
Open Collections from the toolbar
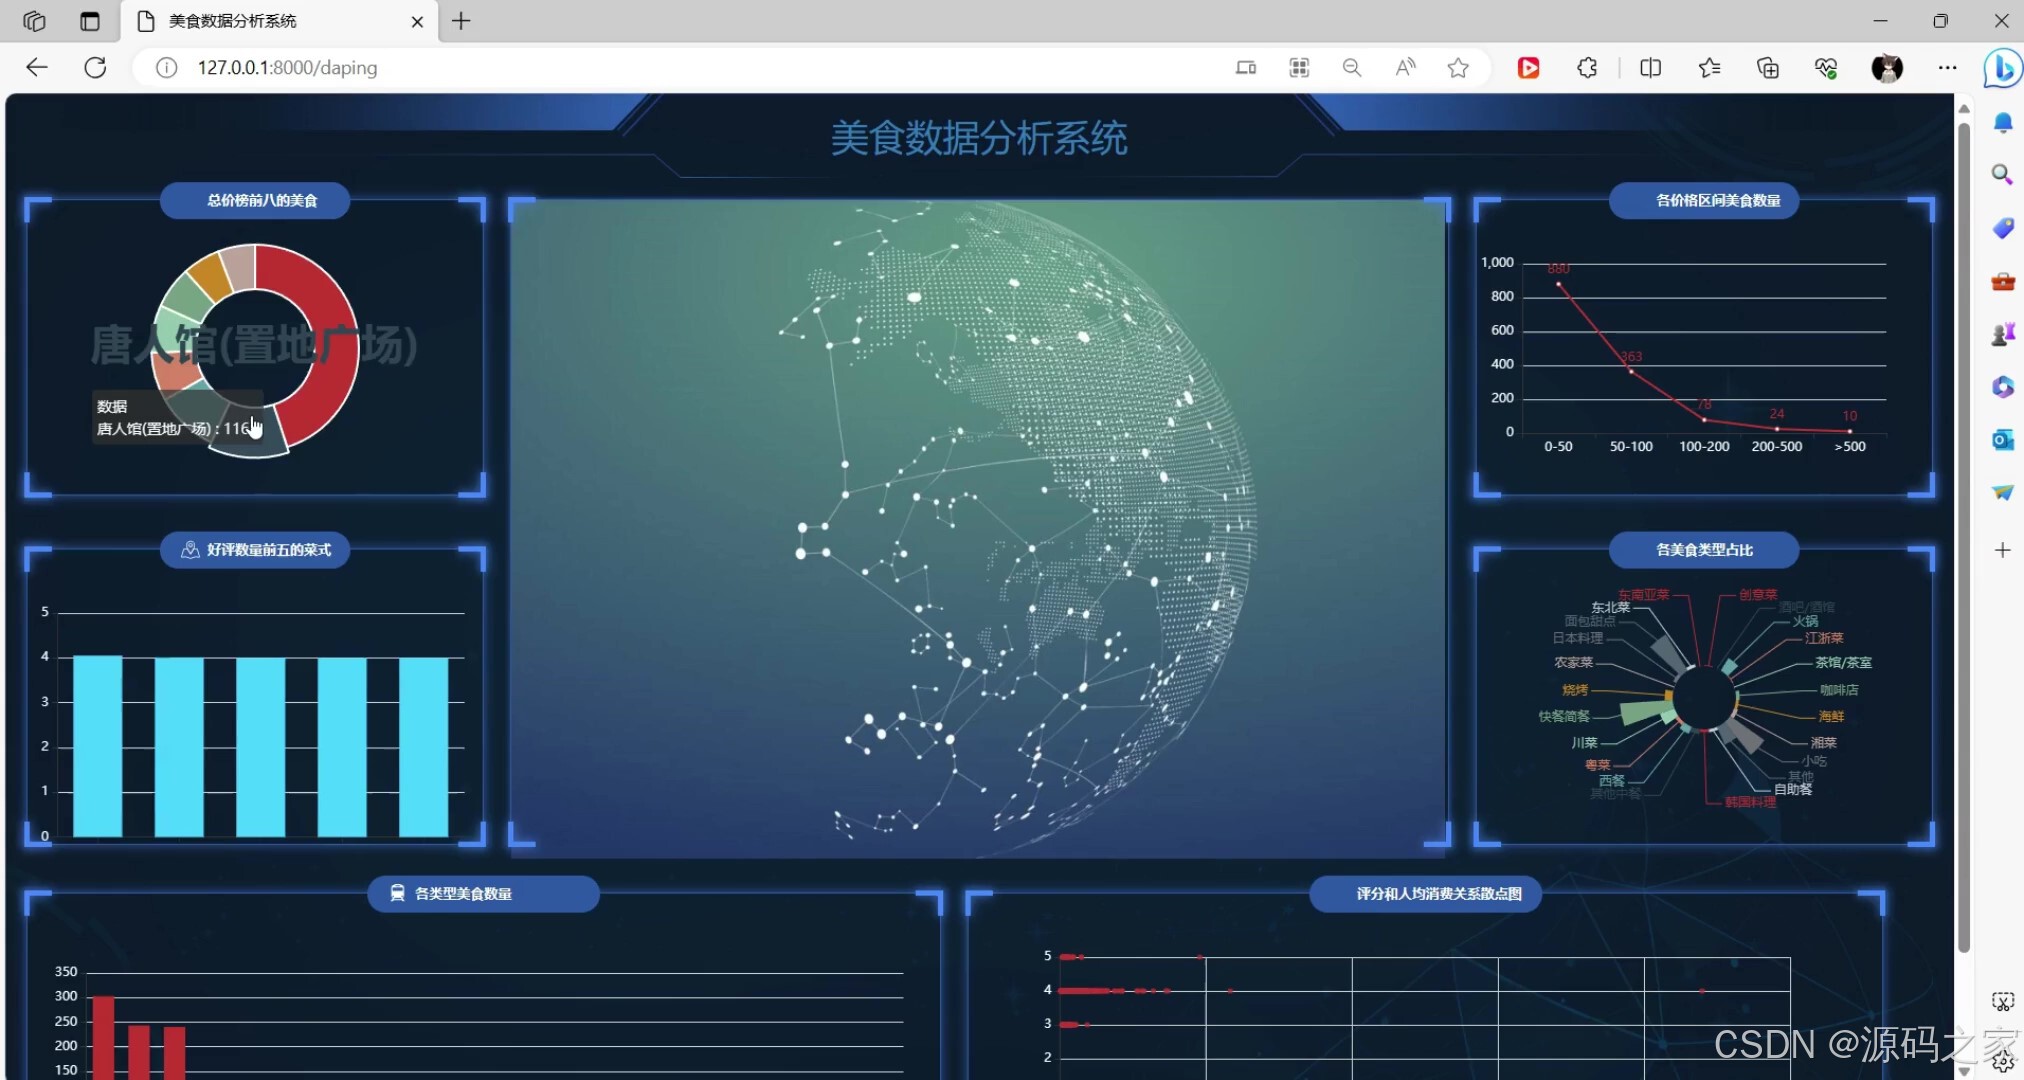click(1769, 68)
